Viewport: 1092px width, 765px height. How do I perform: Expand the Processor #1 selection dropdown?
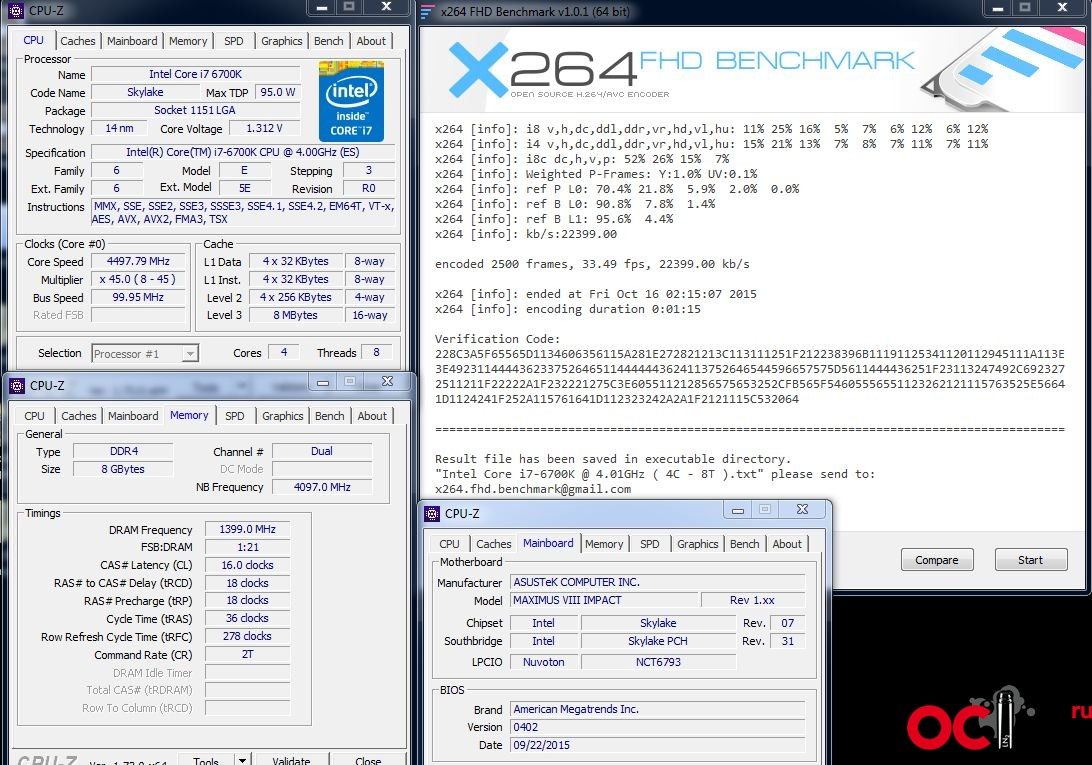(189, 354)
